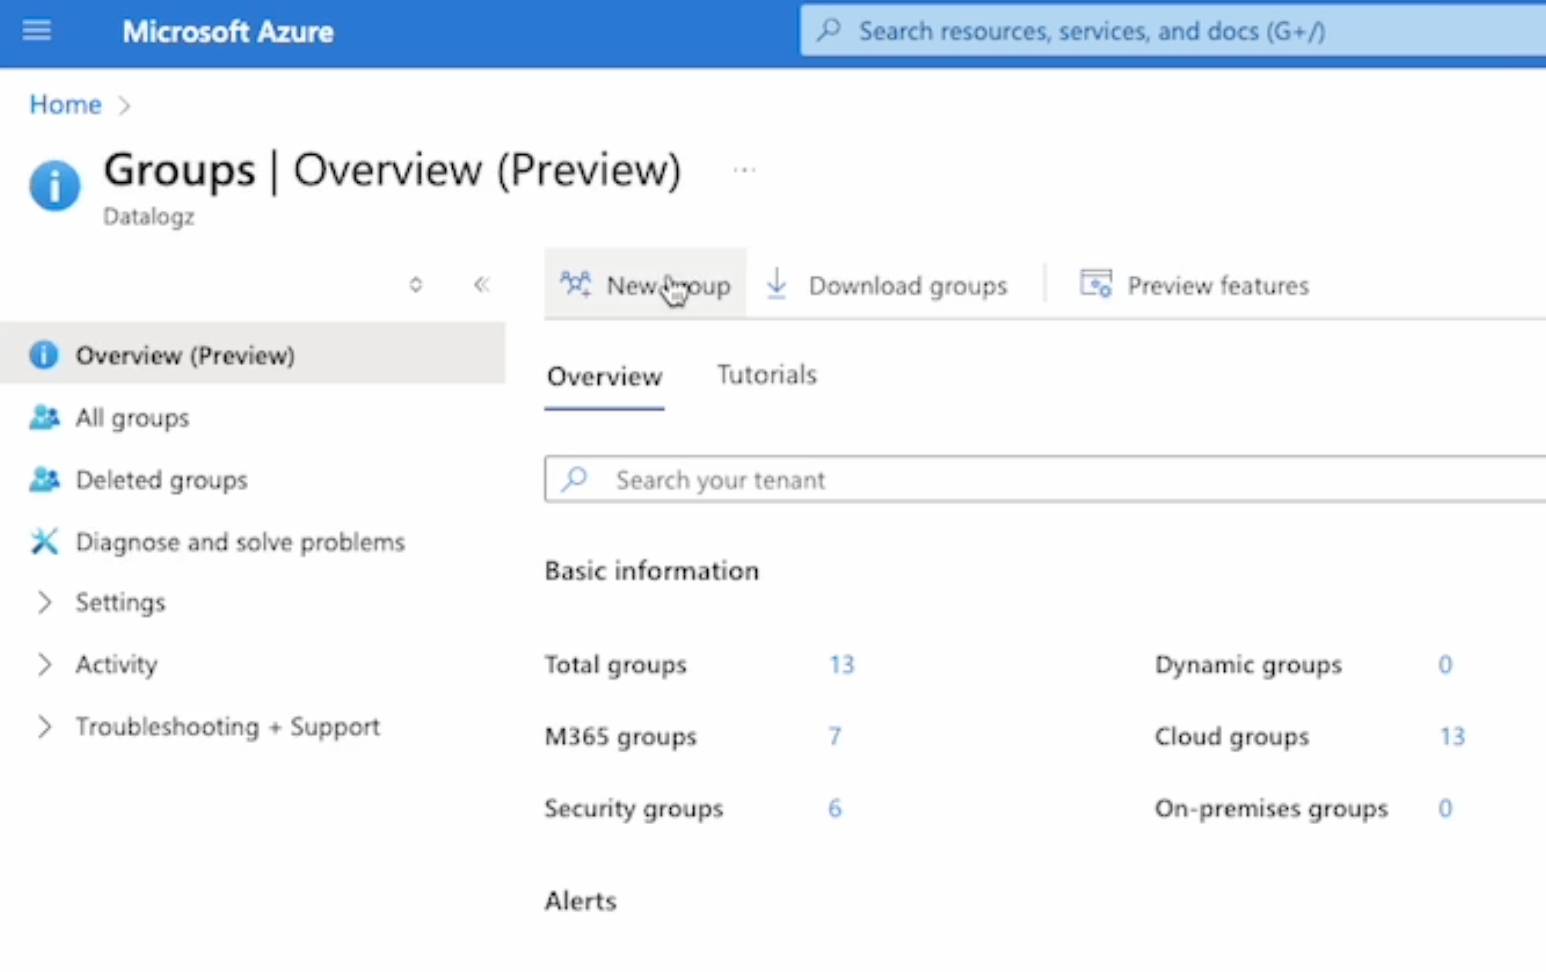This screenshot has height=972, width=1546.
Task: Click the Deleted groups icon
Action: tap(44, 480)
